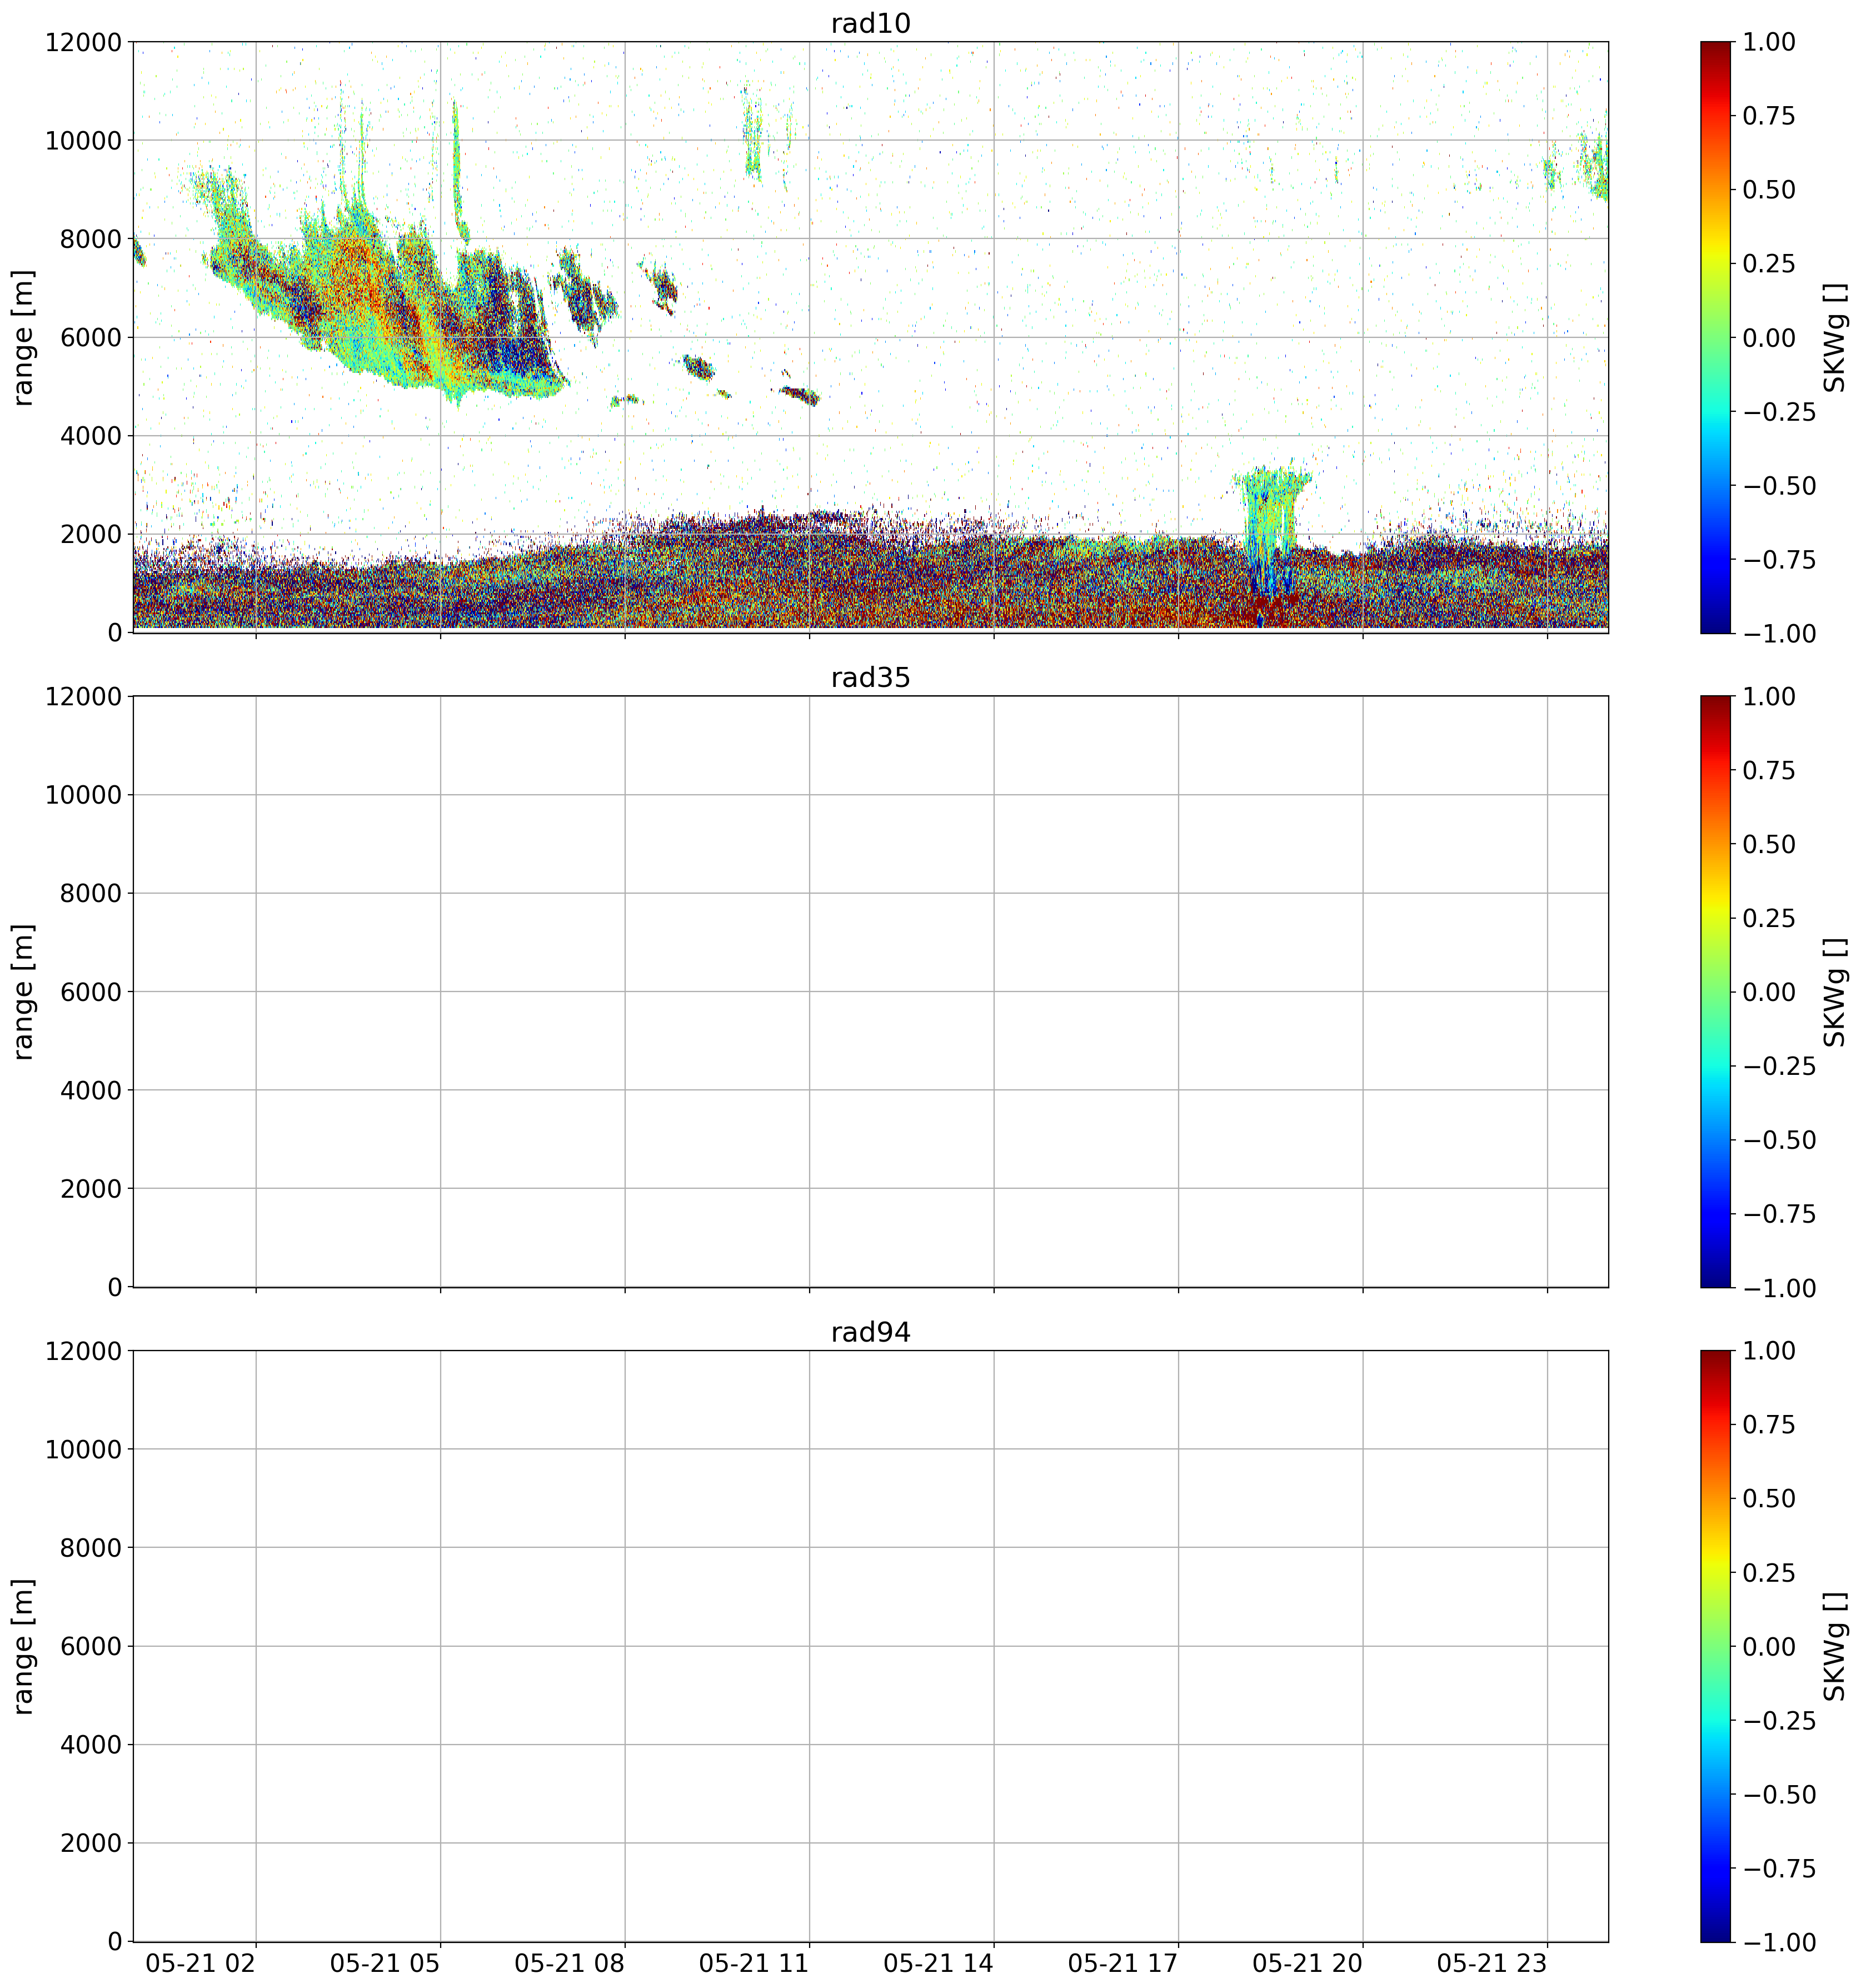Select the '05-21 14' time axis label
This screenshot has width=1861, height=1988.
click(x=938, y=1963)
